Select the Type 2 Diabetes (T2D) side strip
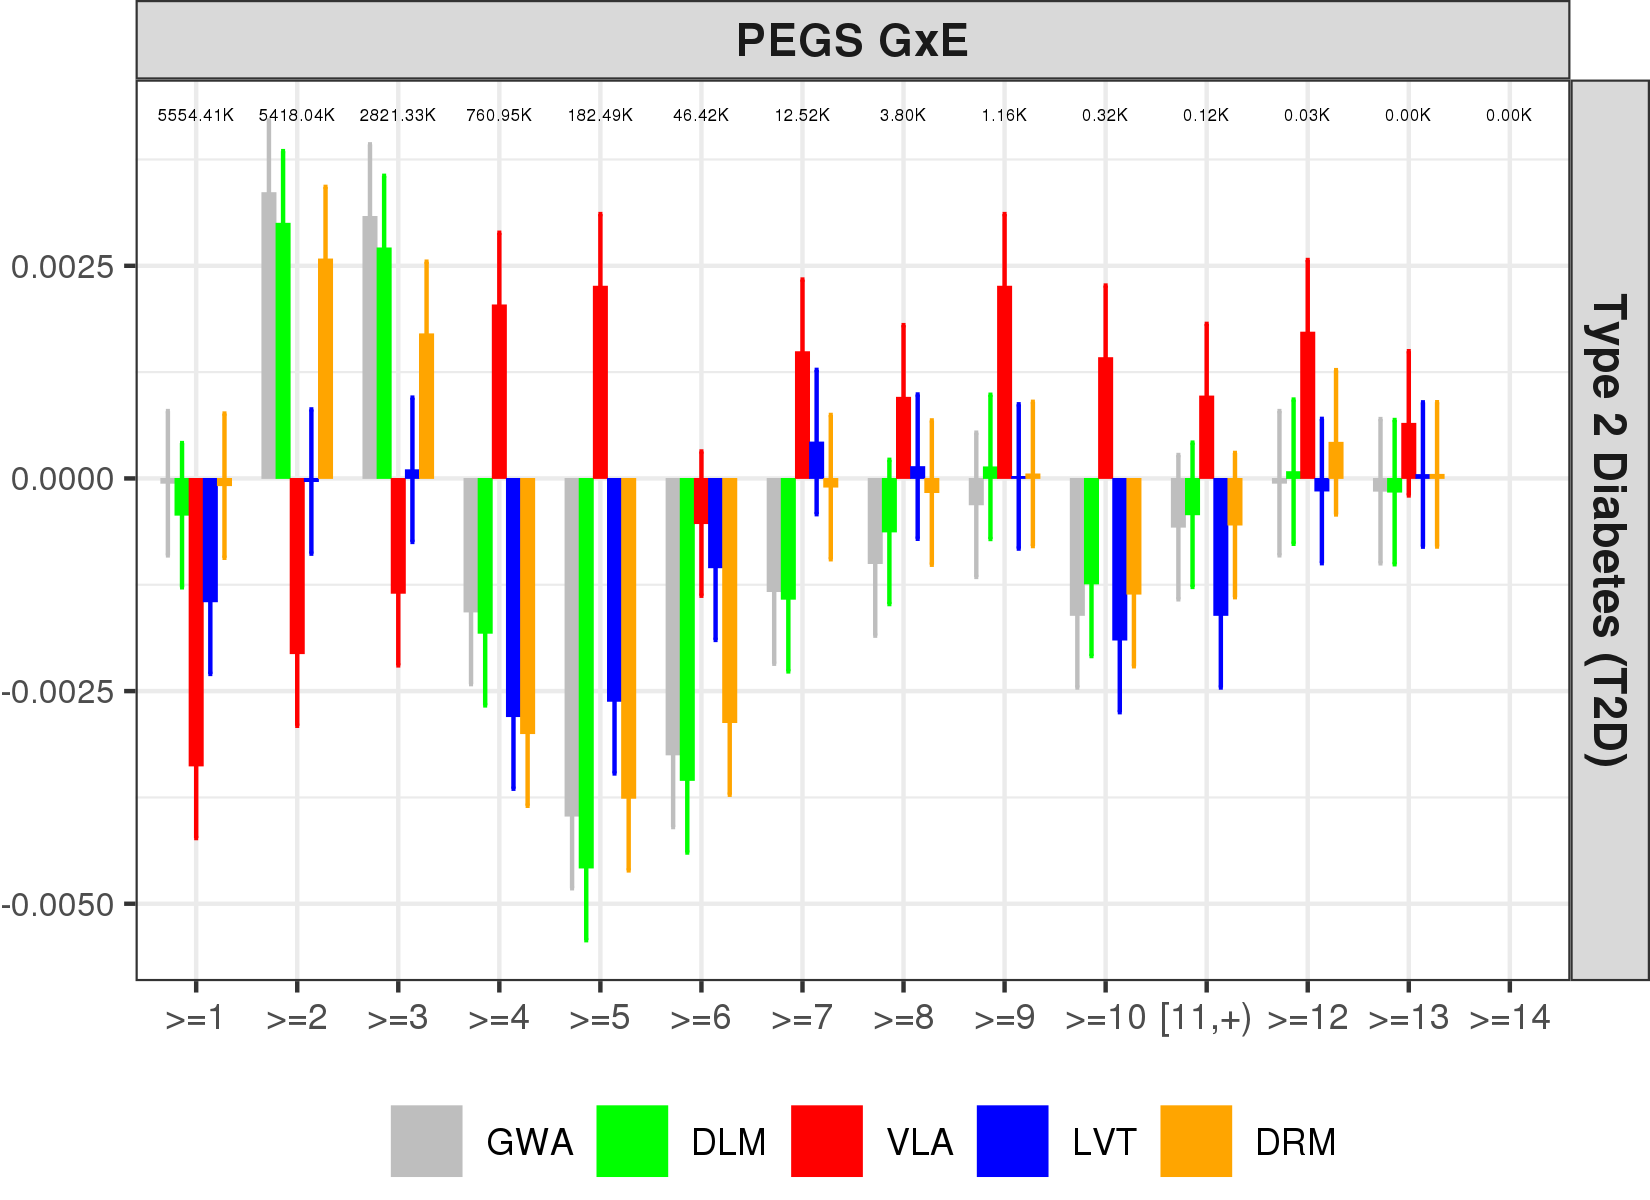Screen dimensions: 1650x1200 (1609, 530)
